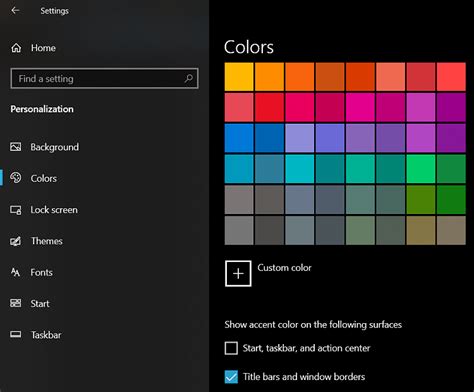Pick the neutral gray swatch starting the bottom row
This screenshot has width=474, height=392.
click(239, 230)
